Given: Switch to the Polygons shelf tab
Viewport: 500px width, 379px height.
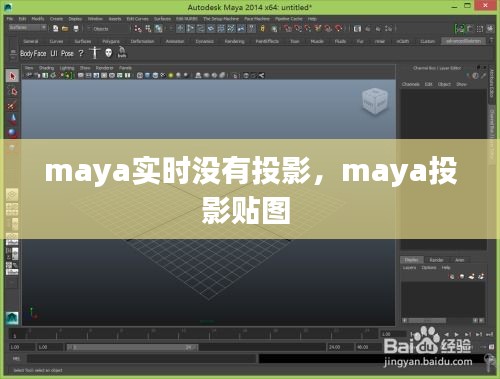Looking at the screenshot, I should [111, 41].
